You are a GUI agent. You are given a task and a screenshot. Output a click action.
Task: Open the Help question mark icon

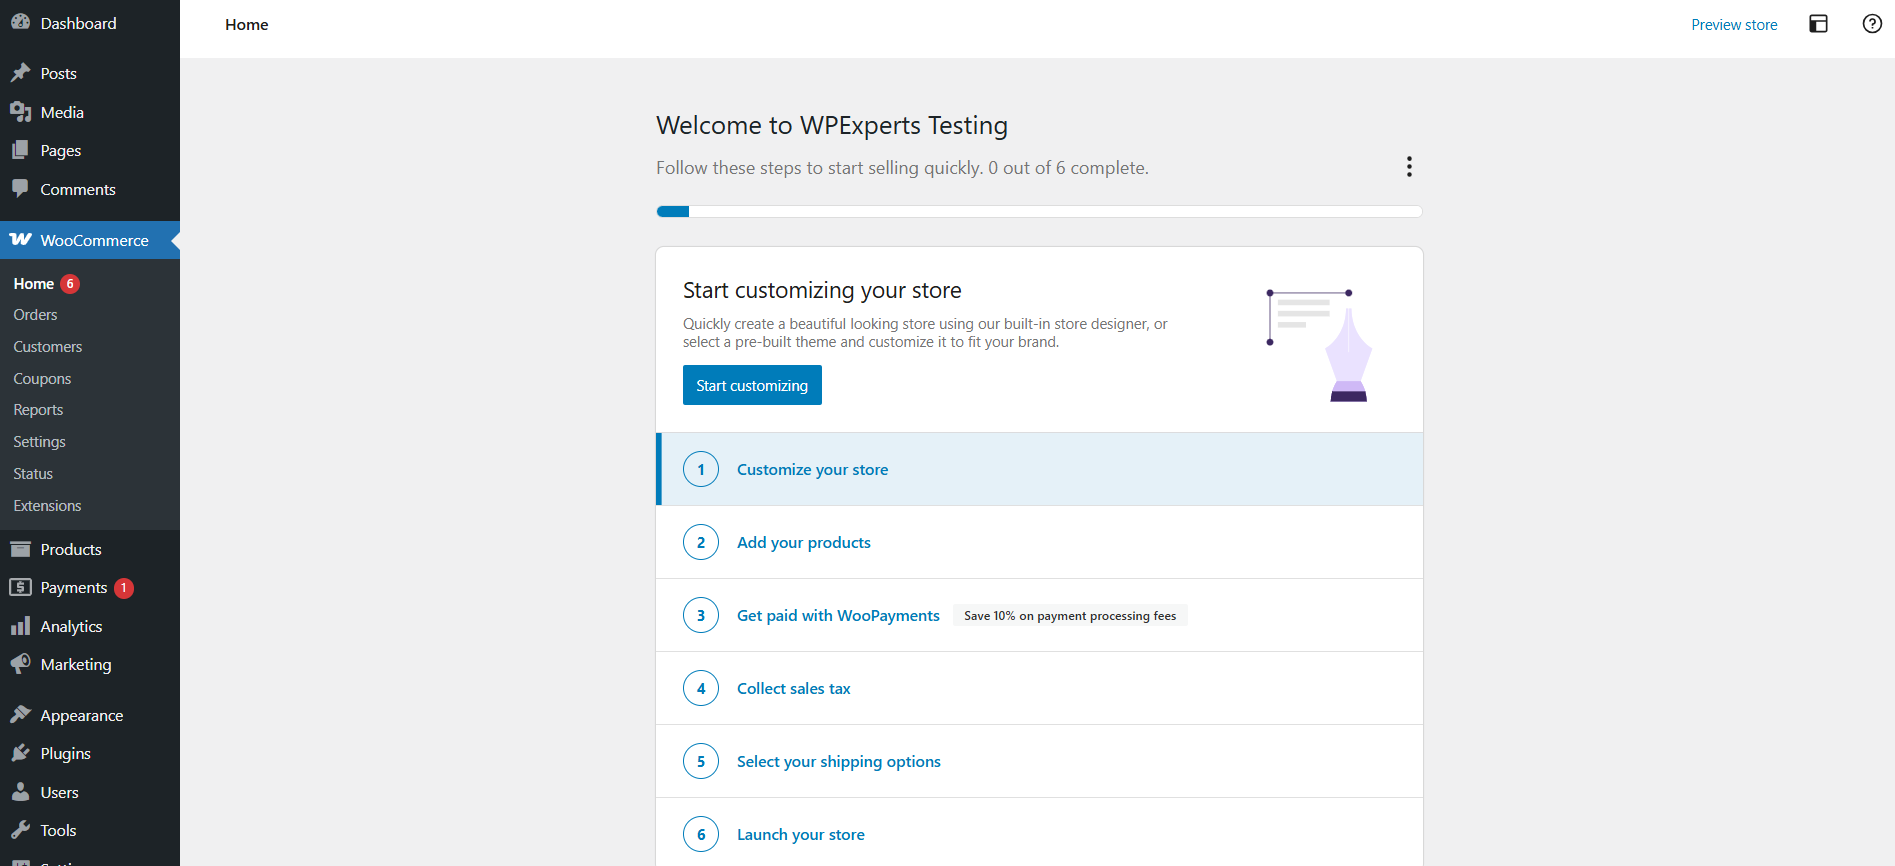[x=1872, y=24]
